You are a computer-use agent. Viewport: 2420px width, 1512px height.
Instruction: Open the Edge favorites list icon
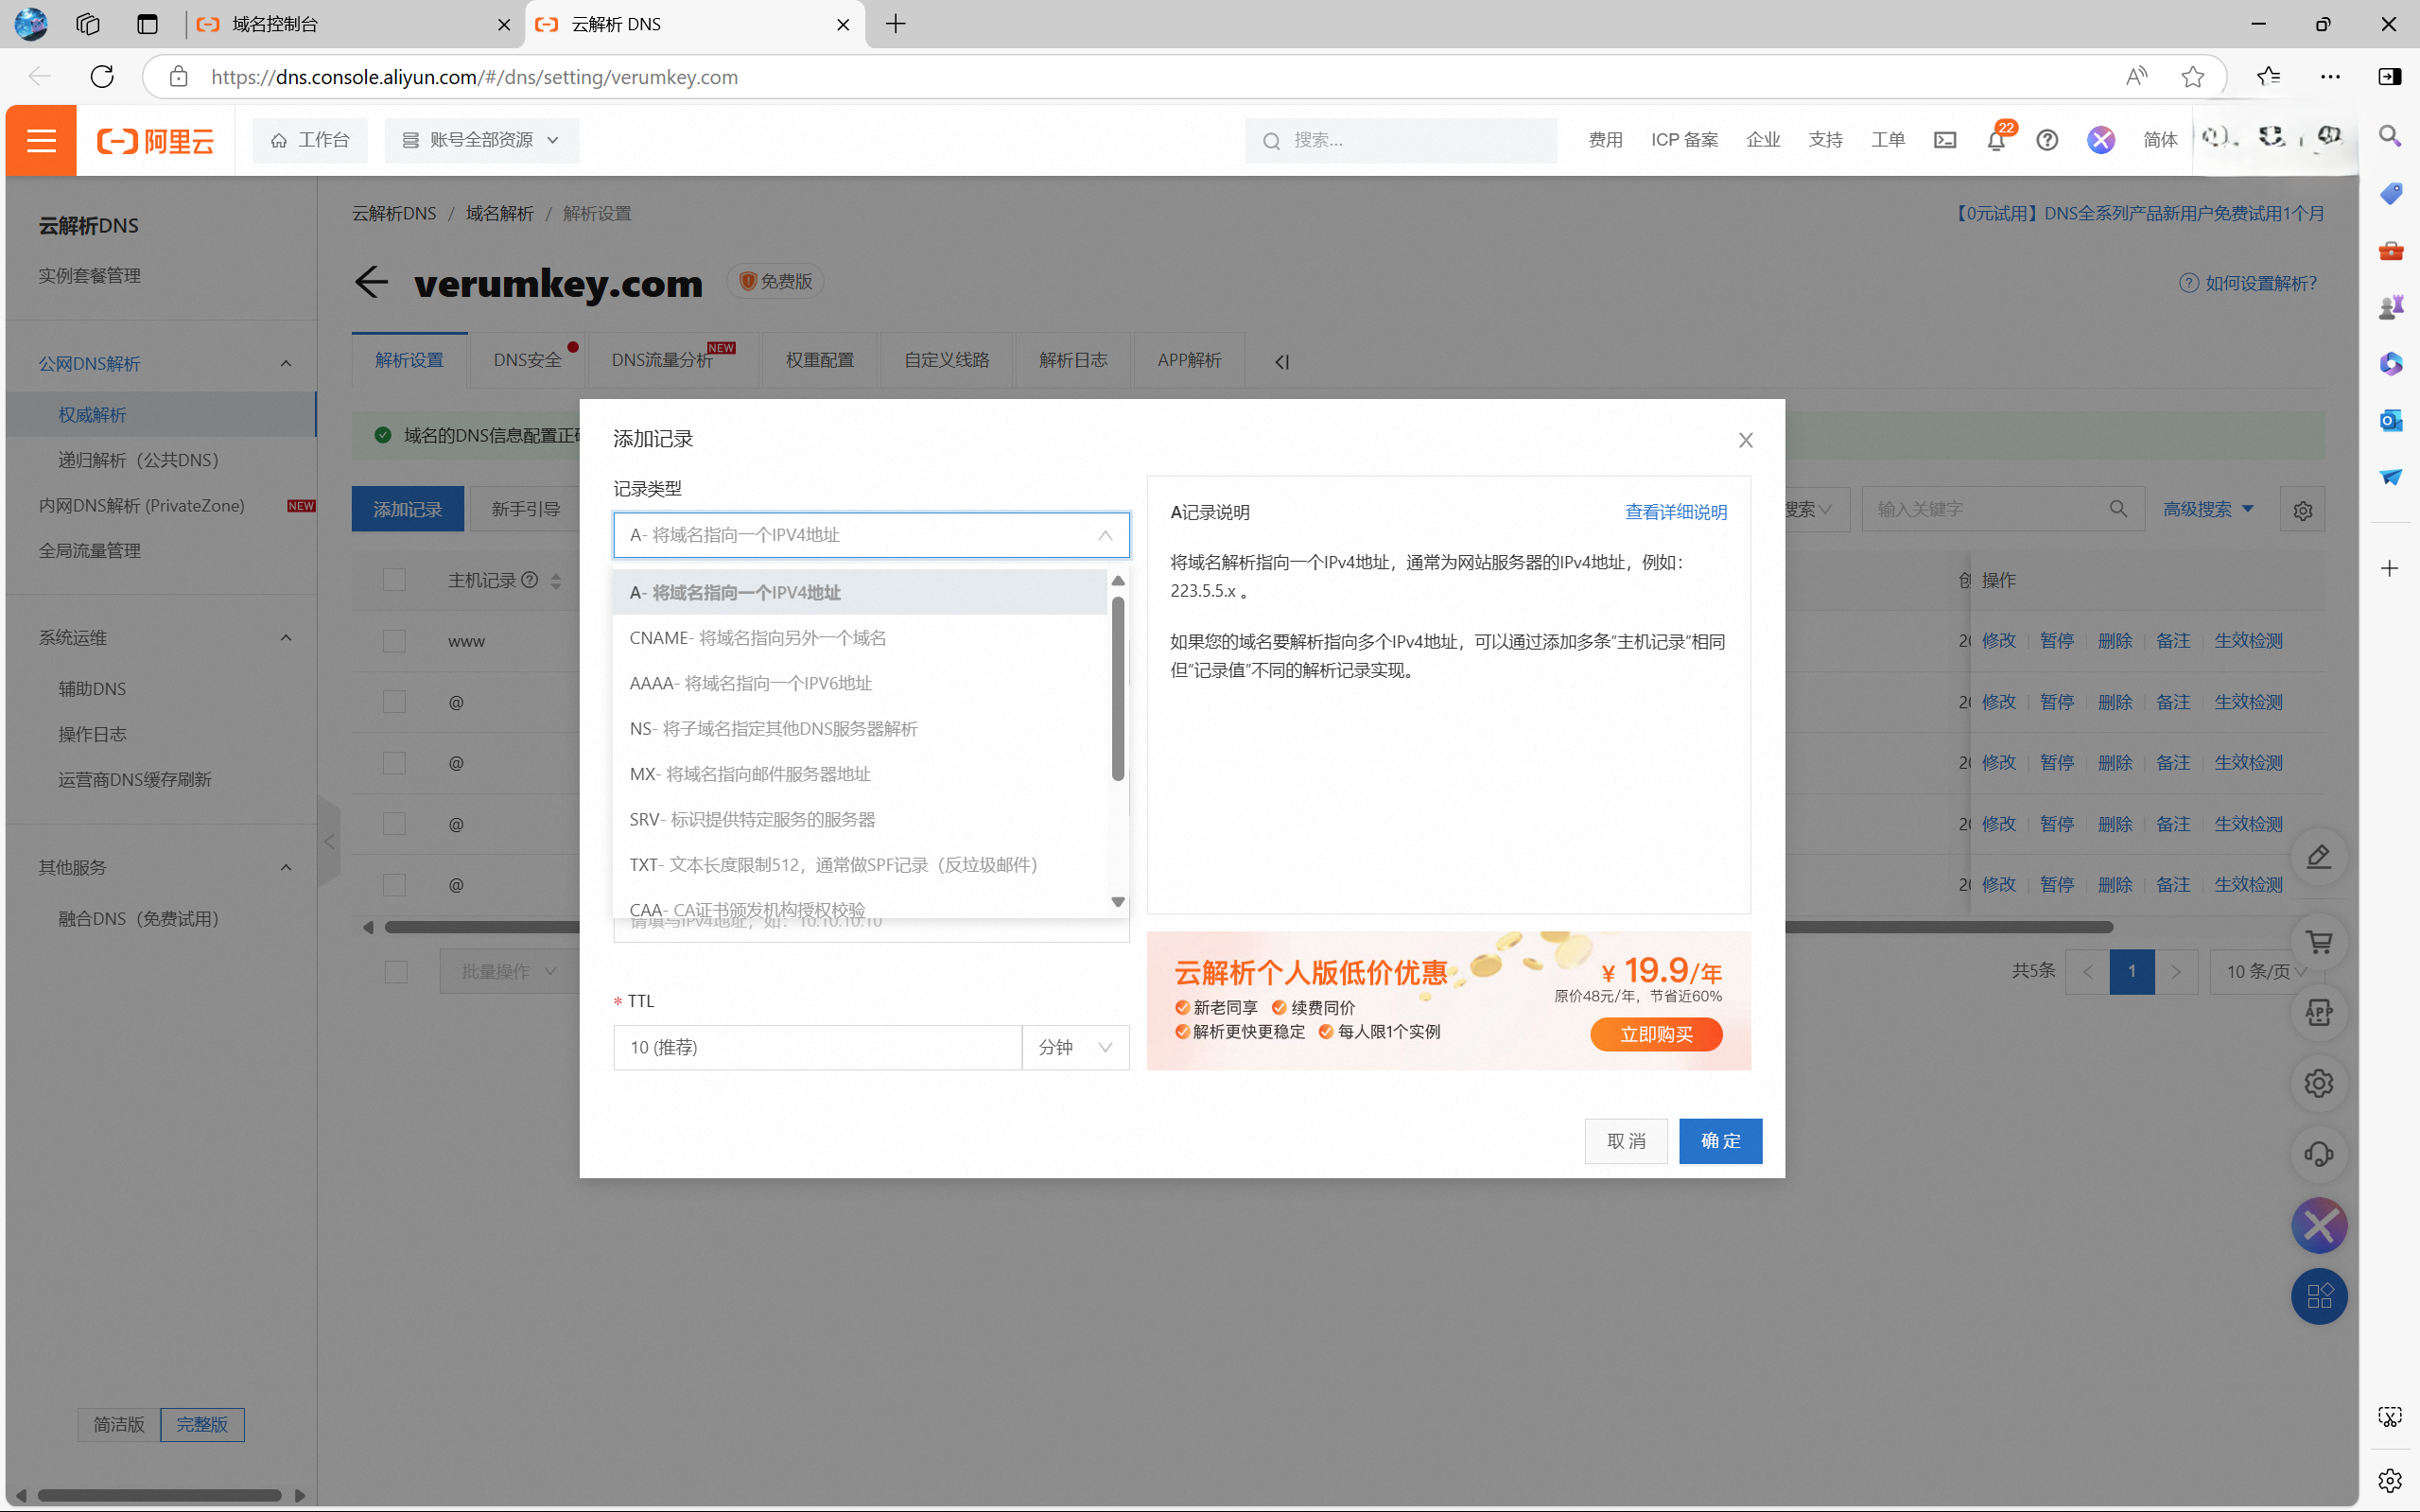point(2268,77)
